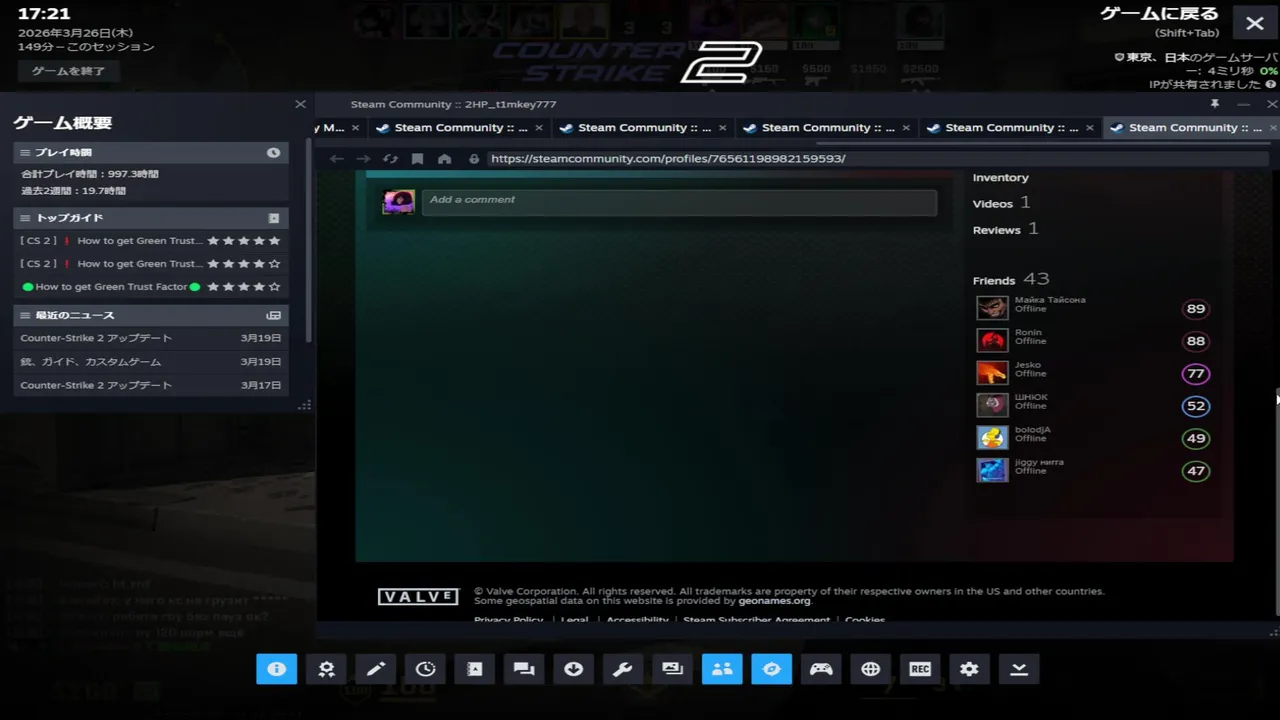1280x720 pixels.
Task: Click the browser page vertical scrollbar
Action: click(1277, 500)
